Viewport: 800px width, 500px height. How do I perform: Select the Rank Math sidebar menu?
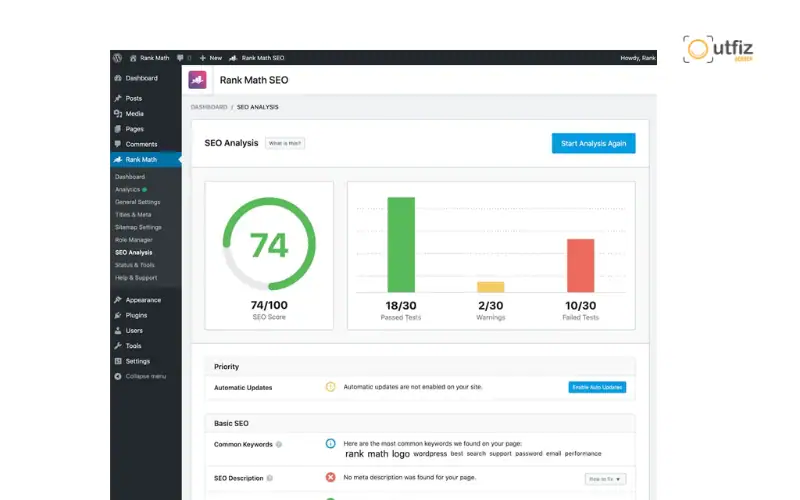(145, 159)
